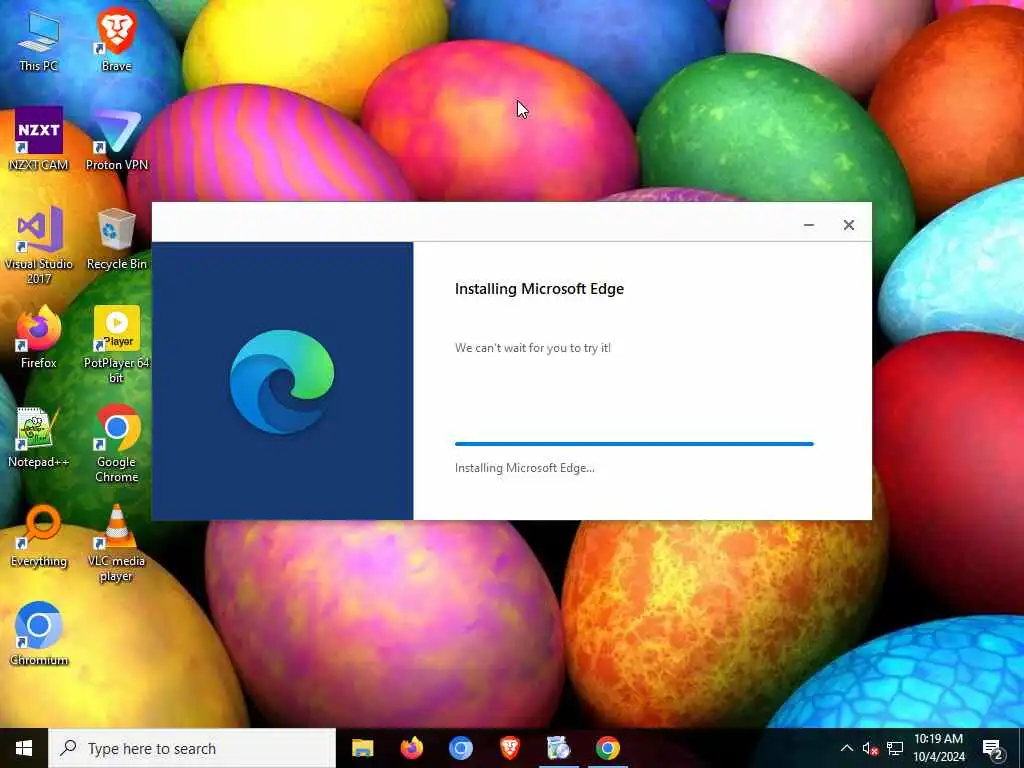The width and height of the screenshot is (1024, 768).
Task: Open Google Chrome desktop shortcut
Action: [116, 443]
